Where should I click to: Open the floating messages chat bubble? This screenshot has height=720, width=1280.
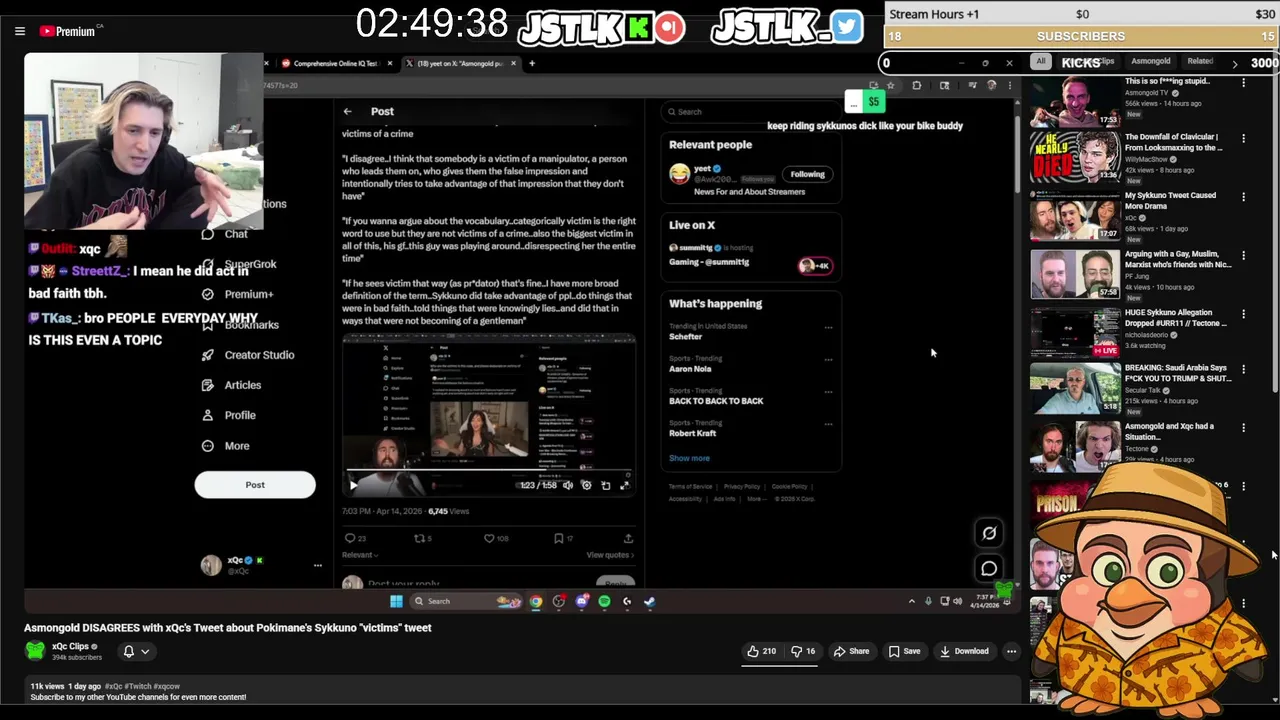tap(989, 568)
